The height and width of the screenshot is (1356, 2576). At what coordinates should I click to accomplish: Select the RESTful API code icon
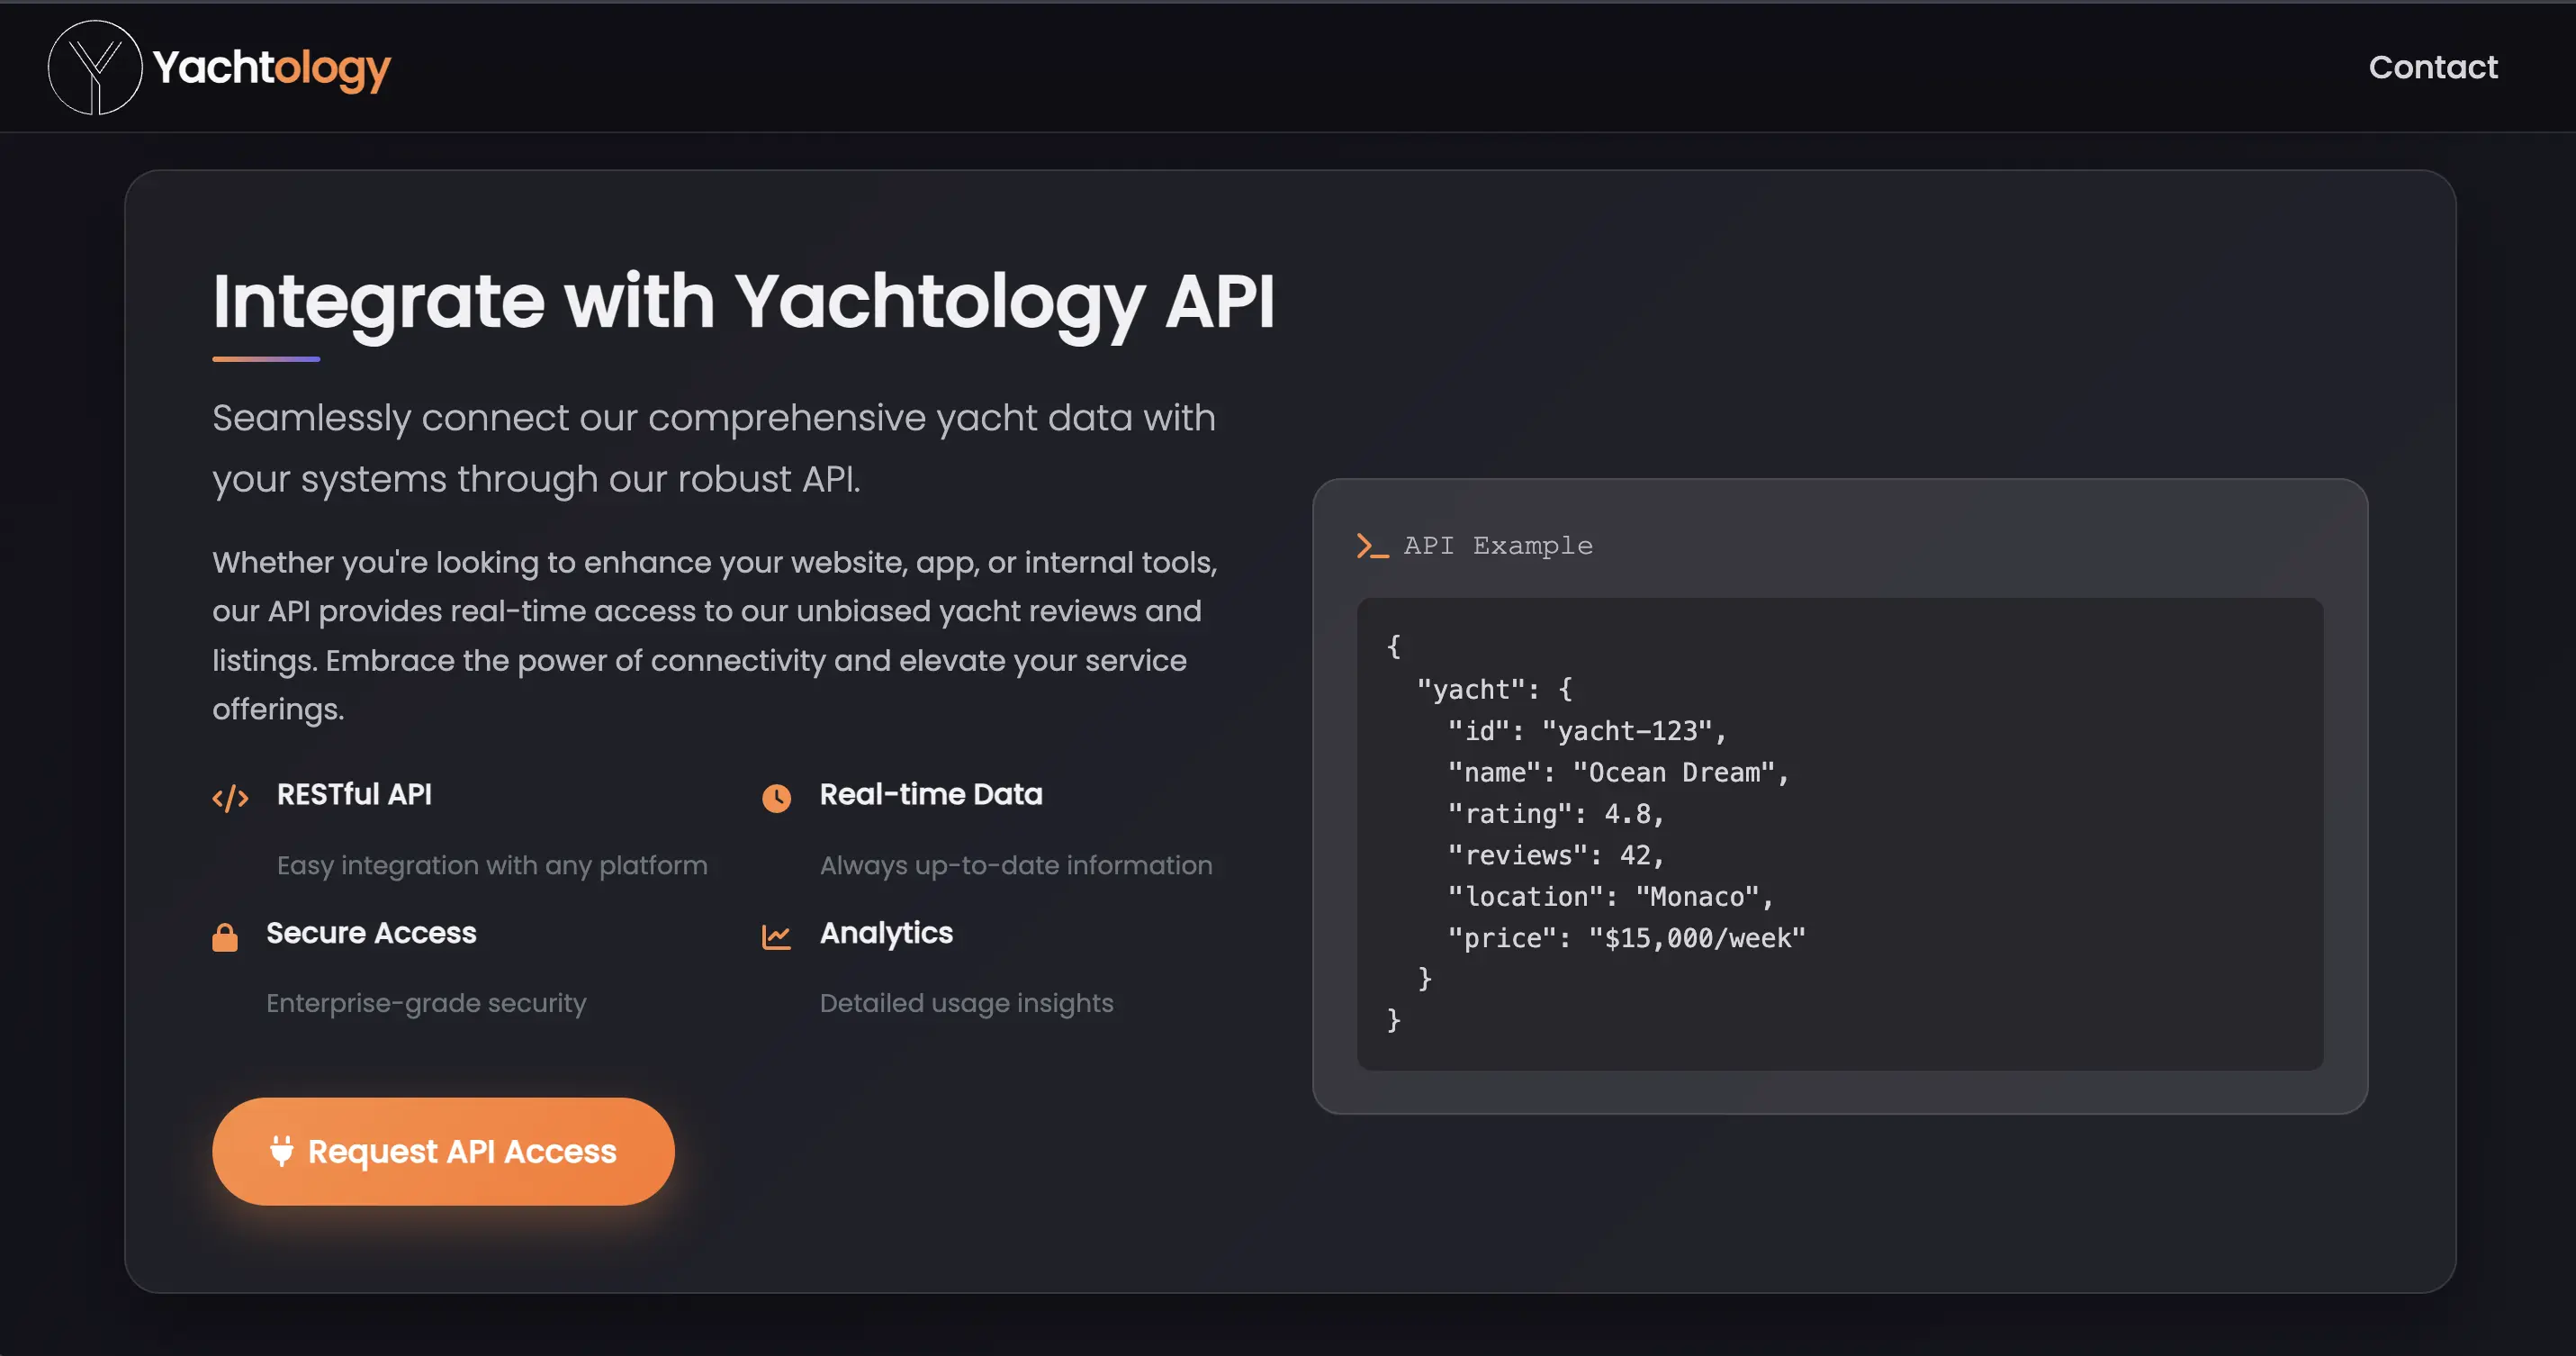[x=231, y=797]
